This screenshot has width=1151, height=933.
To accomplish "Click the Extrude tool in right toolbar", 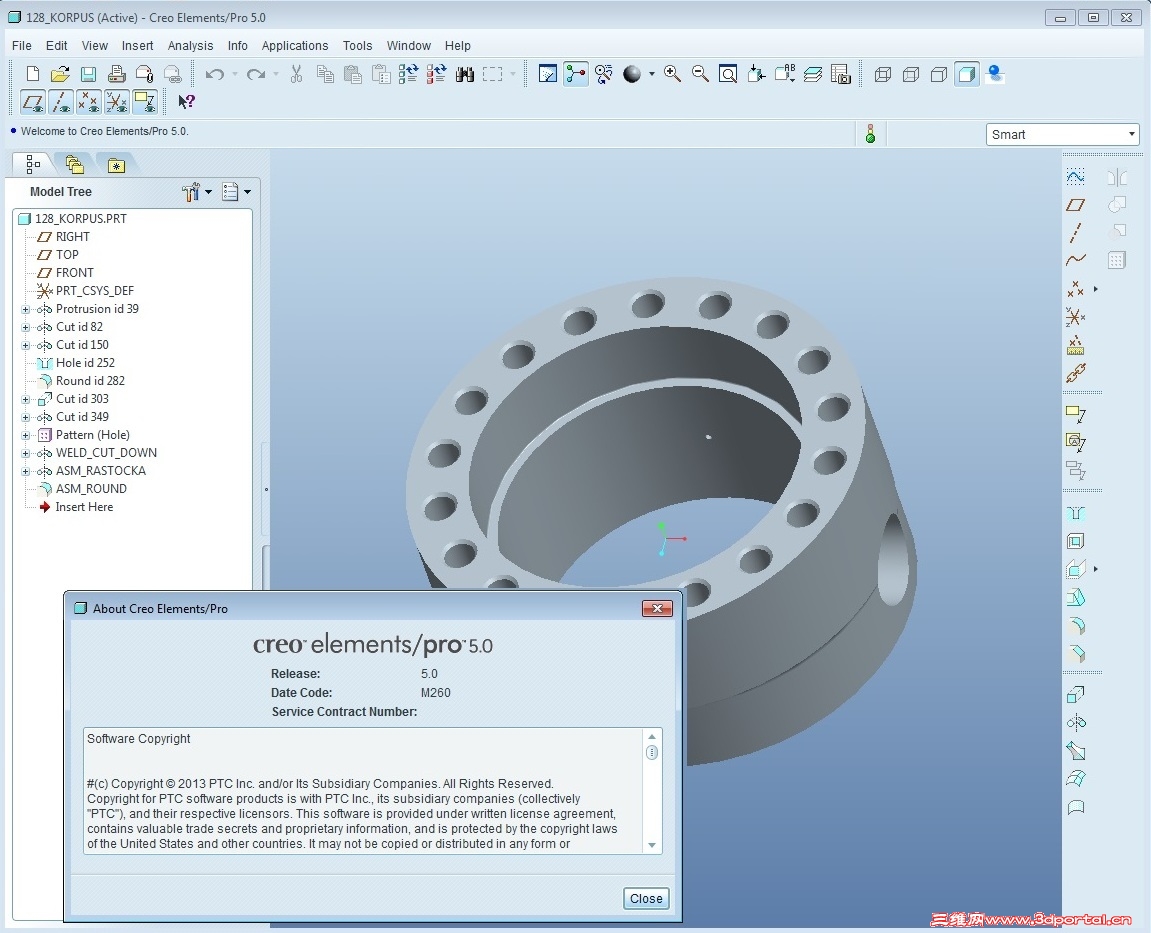I will (1075, 694).
